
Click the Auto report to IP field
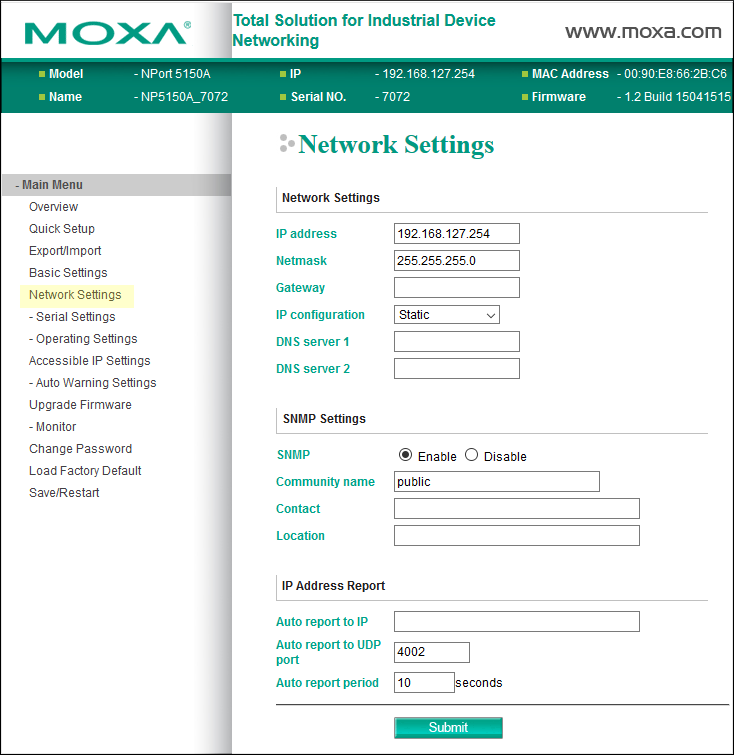tap(516, 622)
